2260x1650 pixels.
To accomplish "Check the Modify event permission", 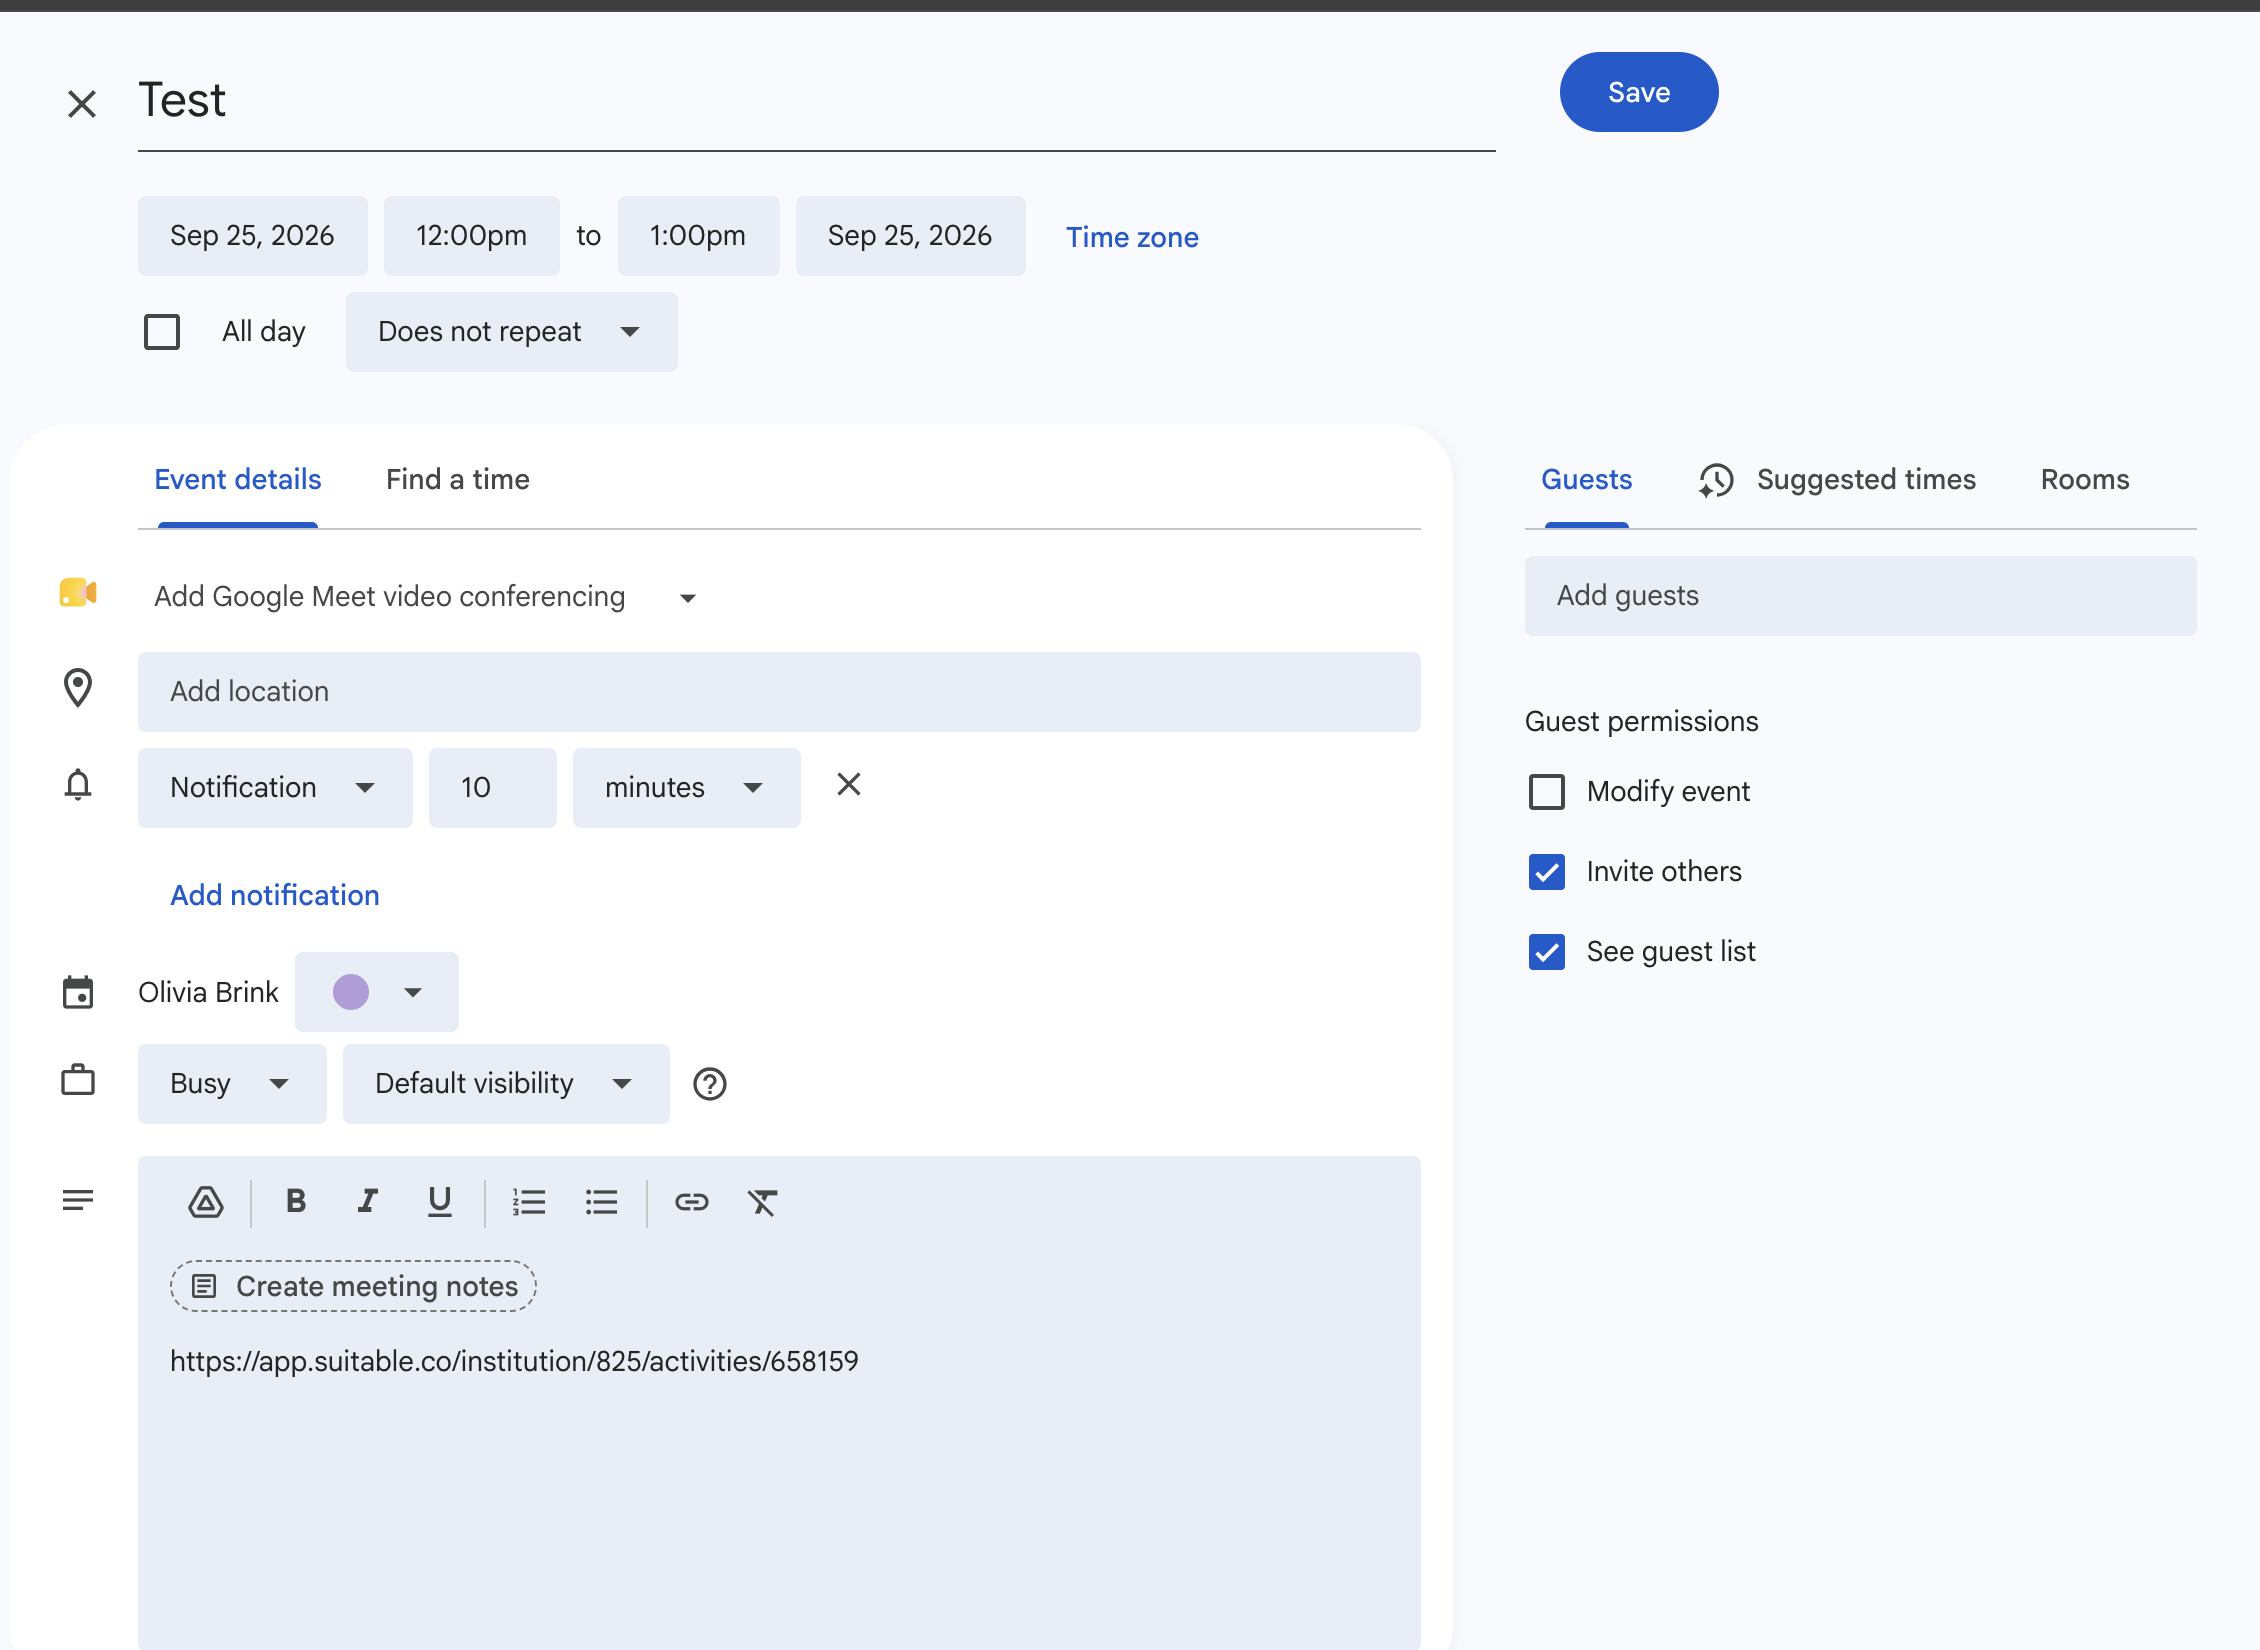I will pos(1547,792).
